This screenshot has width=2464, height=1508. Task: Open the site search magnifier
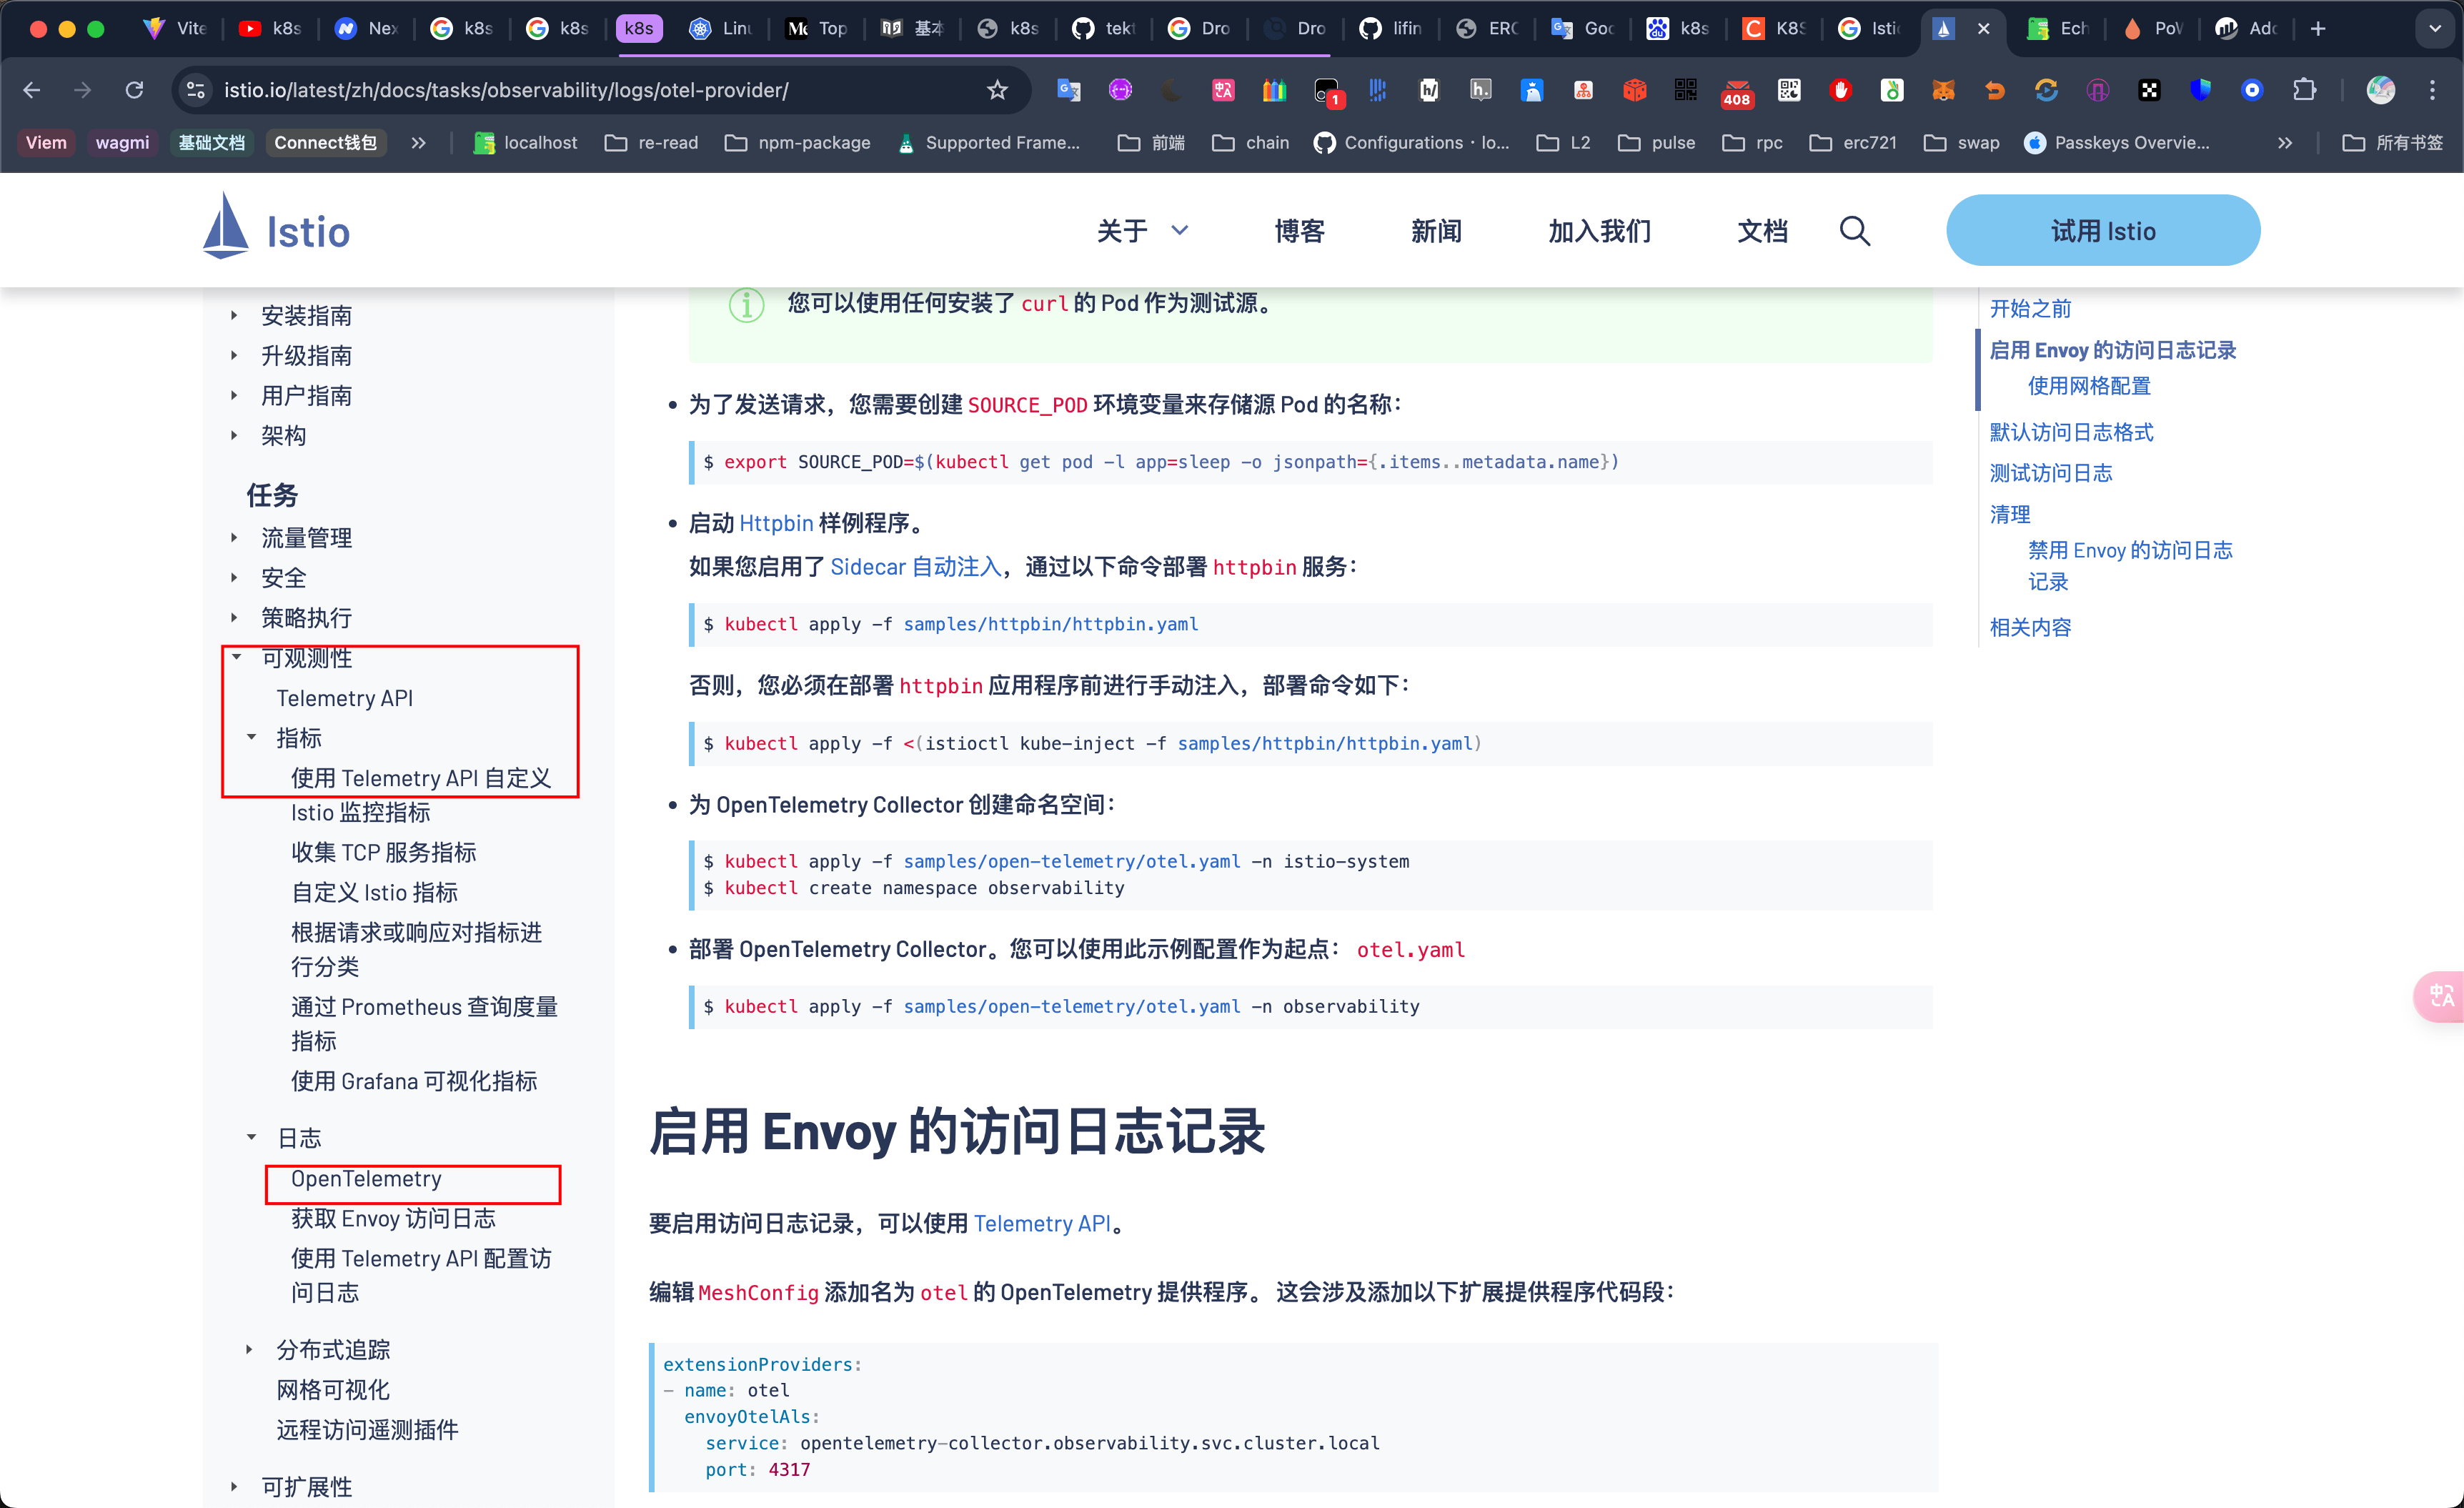[x=1855, y=231]
